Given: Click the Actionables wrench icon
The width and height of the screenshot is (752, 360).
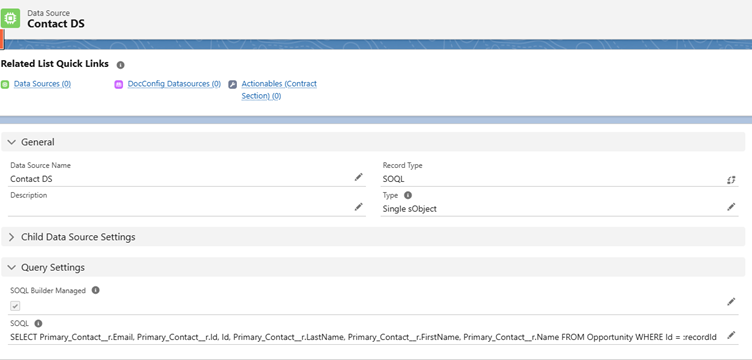Looking at the screenshot, I should (233, 84).
